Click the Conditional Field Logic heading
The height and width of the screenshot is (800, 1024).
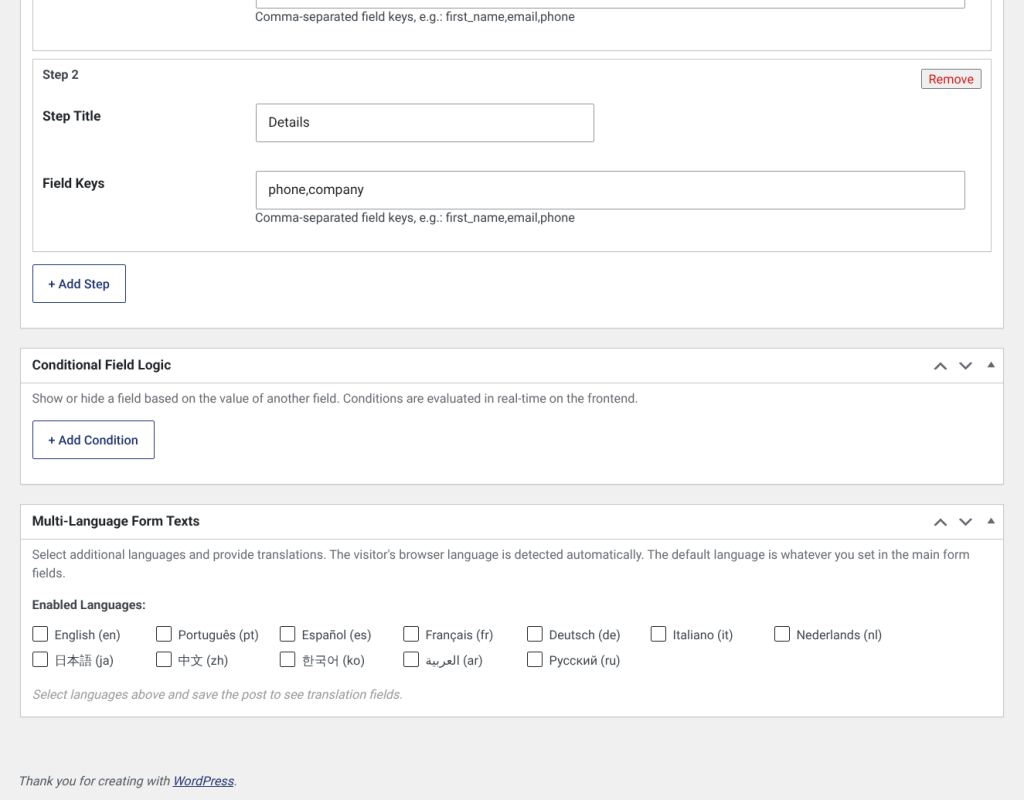tap(101, 365)
